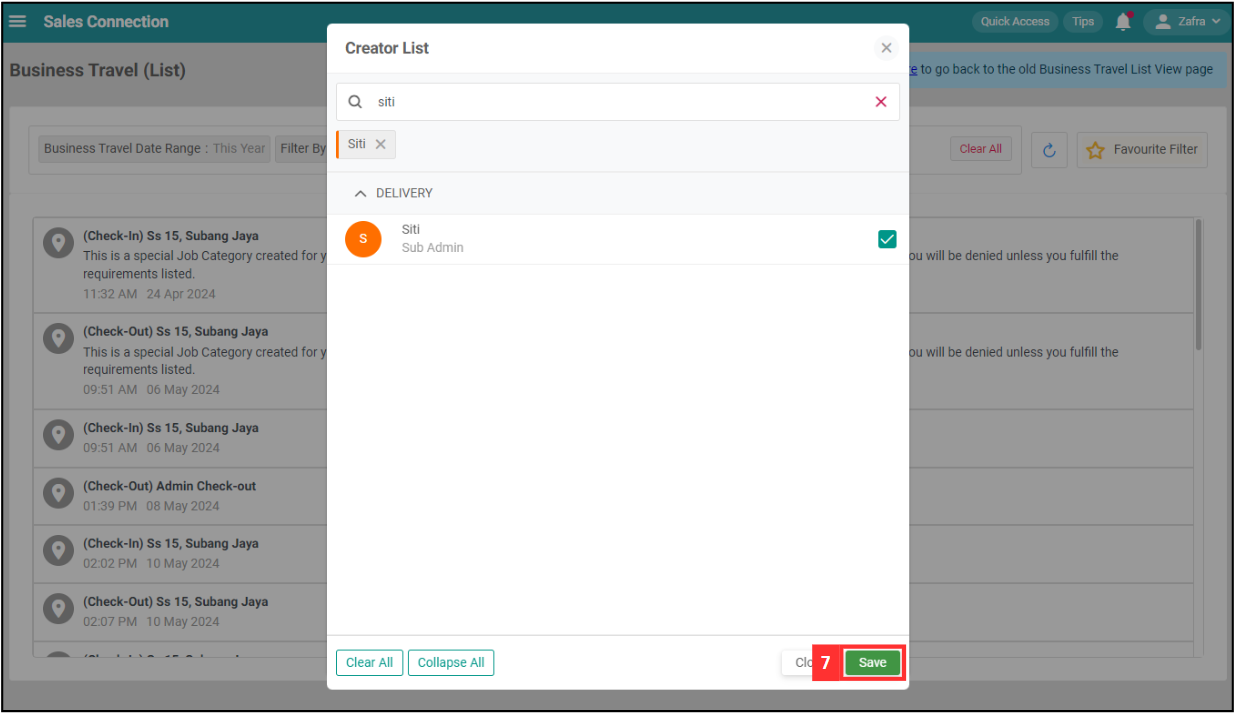Click location pin for 09:51 AM Check-Out entry
This screenshot has width=1236, height=714.
coord(58,338)
